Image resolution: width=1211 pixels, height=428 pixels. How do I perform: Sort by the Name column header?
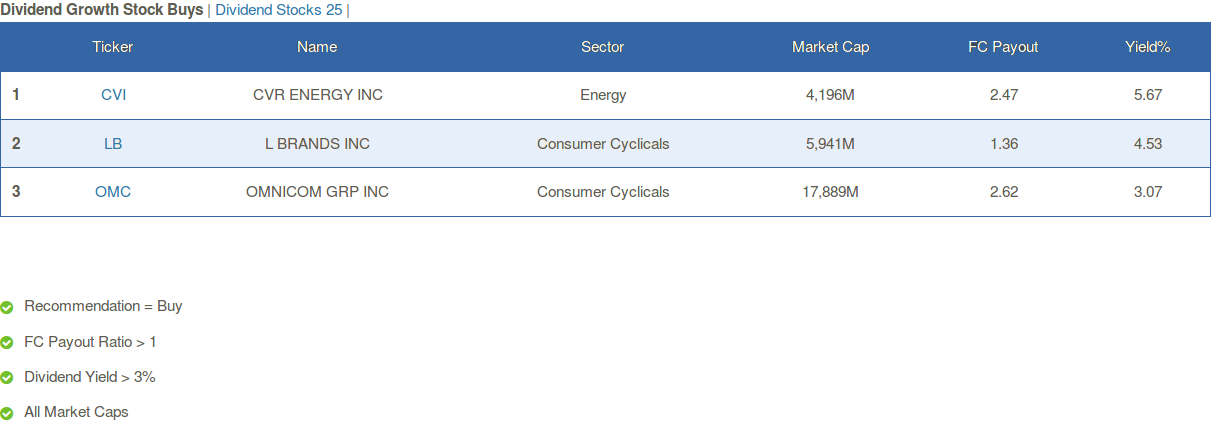coord(317,47)
